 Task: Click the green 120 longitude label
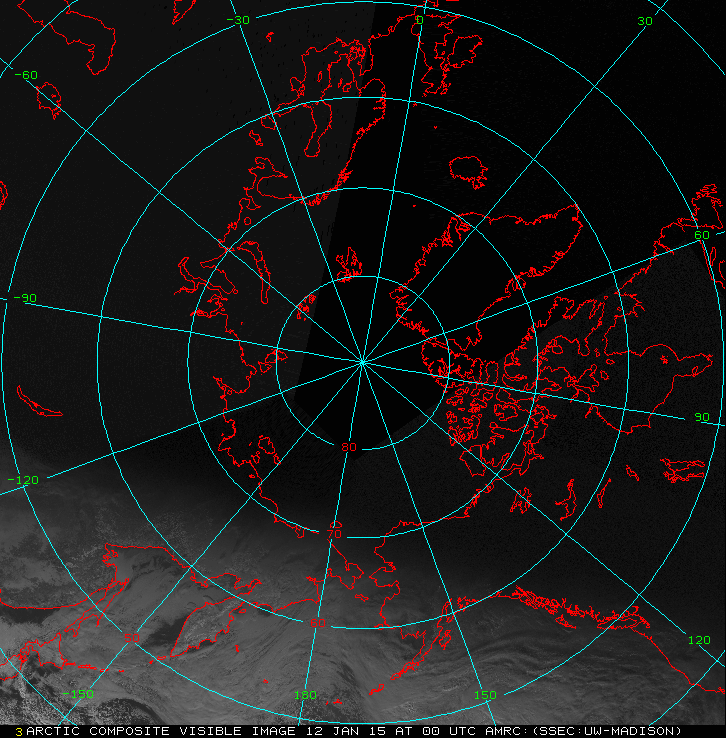pyautogui.click(x=699, y=640)
